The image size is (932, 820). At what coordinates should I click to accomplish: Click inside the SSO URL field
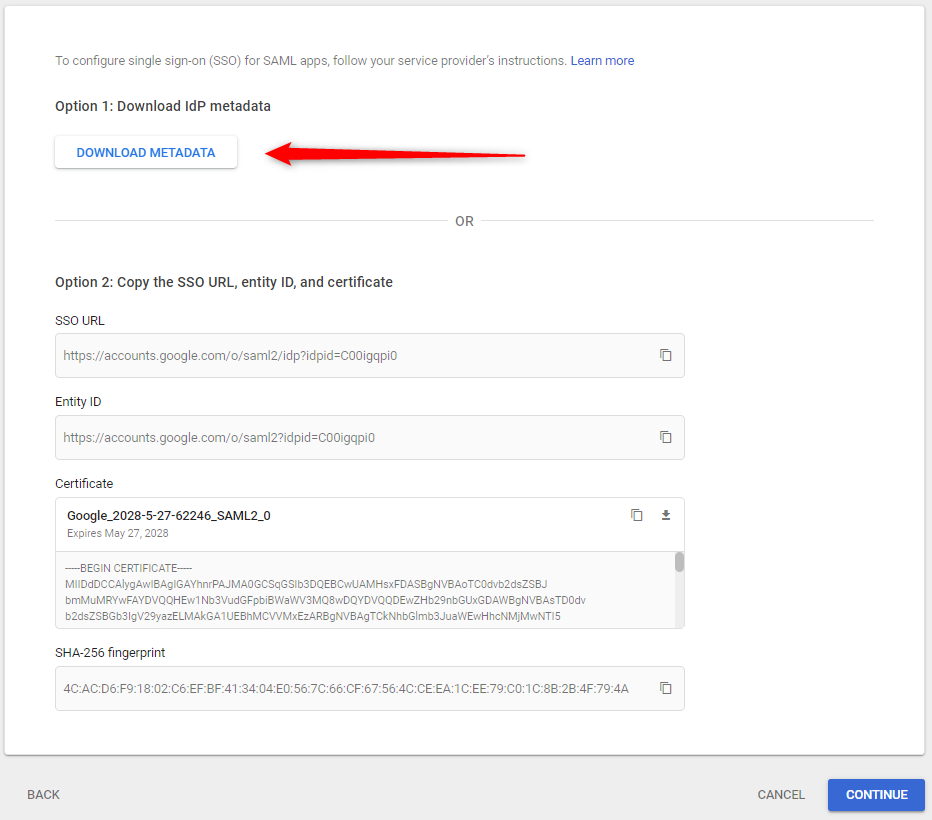[x=370, y=355]
